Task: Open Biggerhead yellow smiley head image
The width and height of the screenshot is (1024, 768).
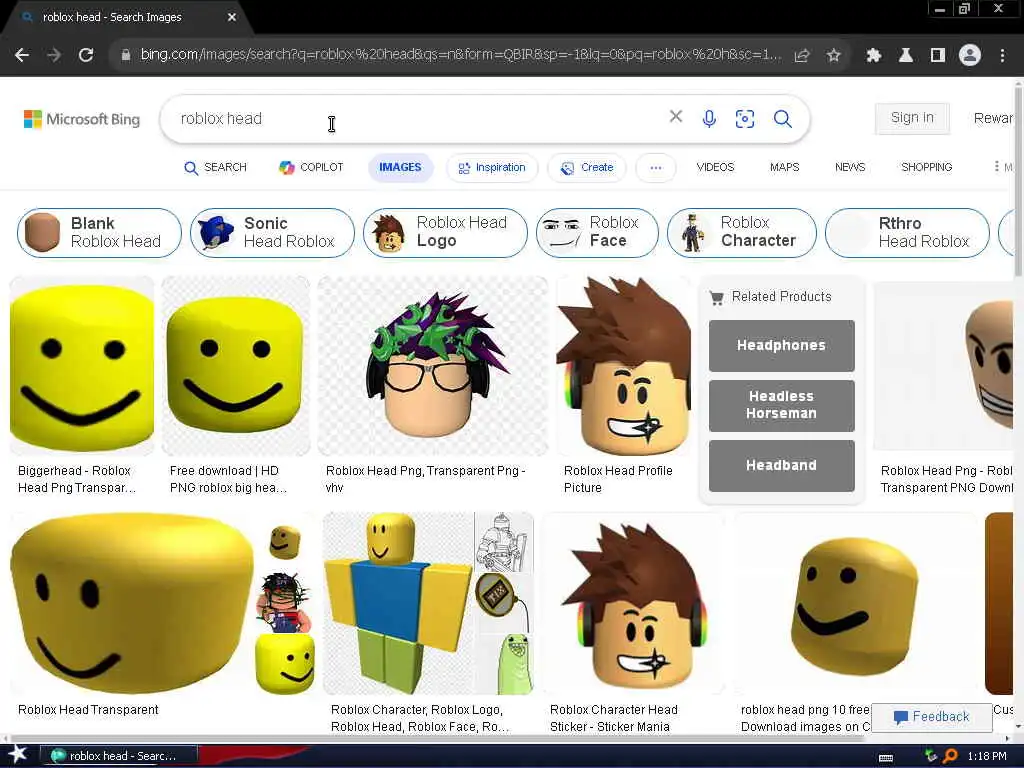Action: [x=82, y=366]
